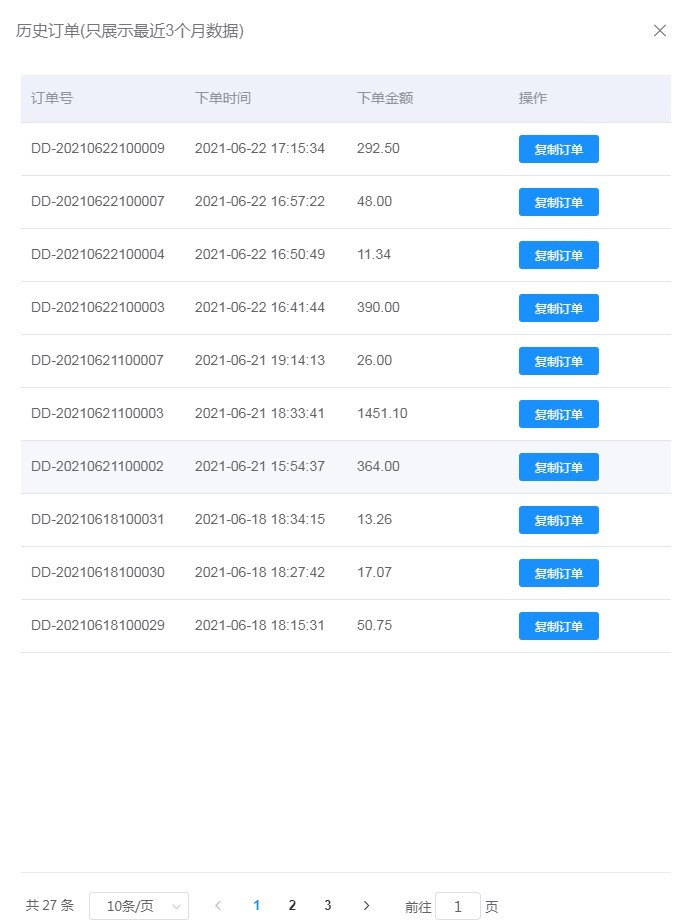Copy order DD-20210618100029
The width and height of the screenshot is (696, 924).
[558, 626]
